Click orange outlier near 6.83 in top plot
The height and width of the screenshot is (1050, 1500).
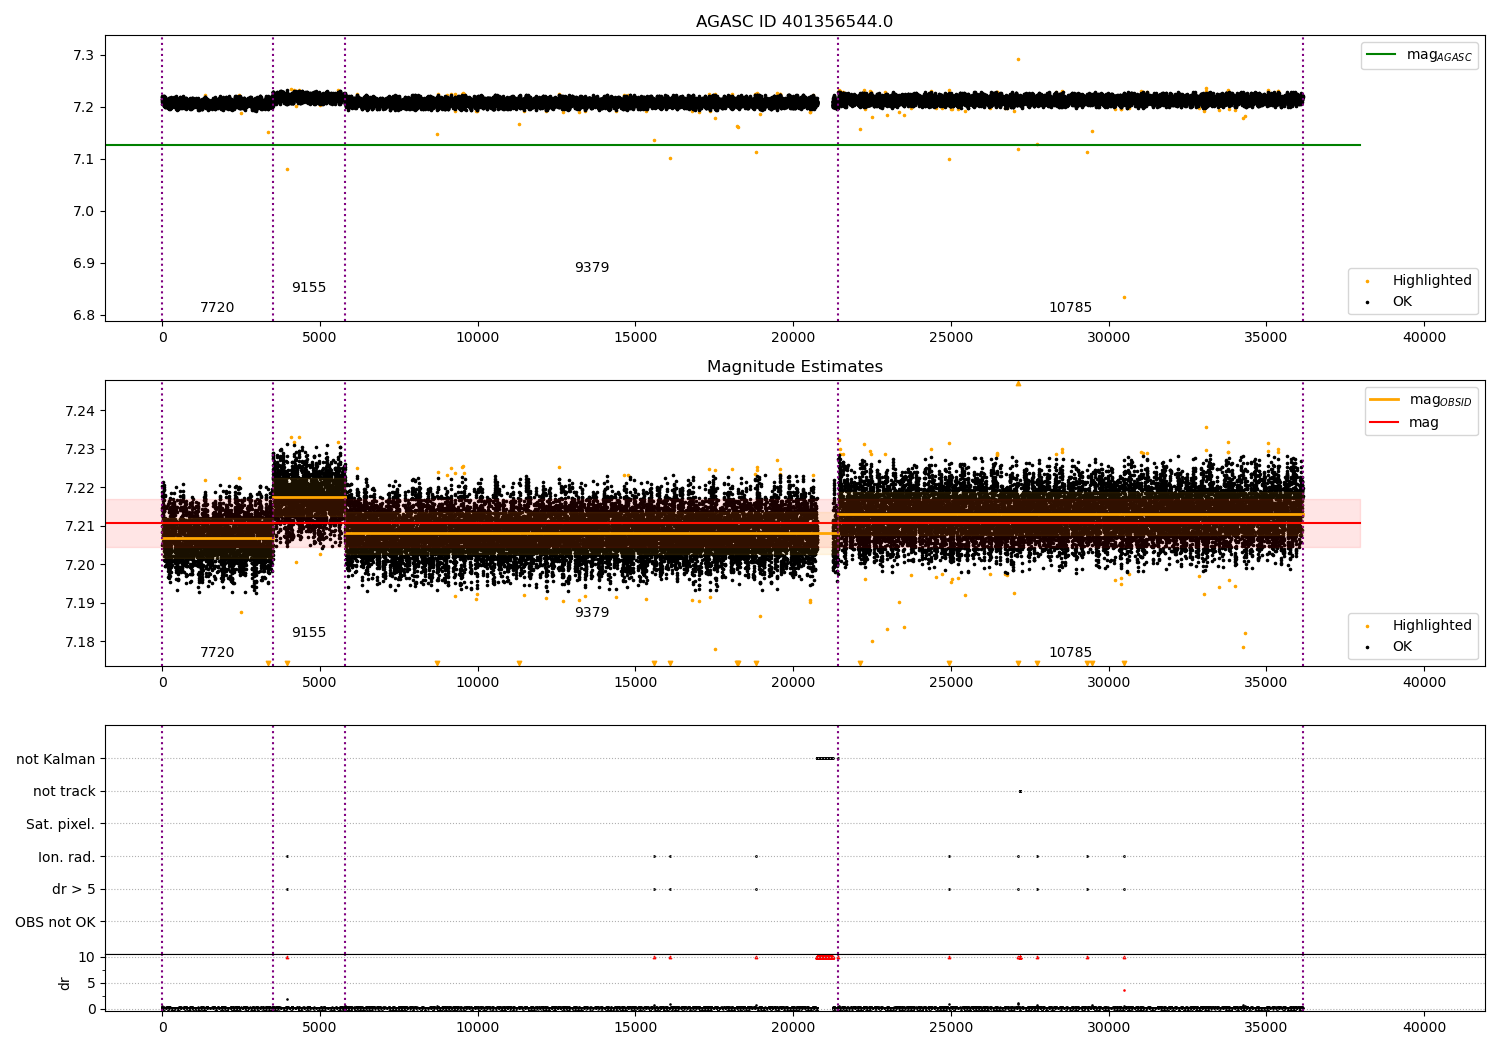[1124, 297]
